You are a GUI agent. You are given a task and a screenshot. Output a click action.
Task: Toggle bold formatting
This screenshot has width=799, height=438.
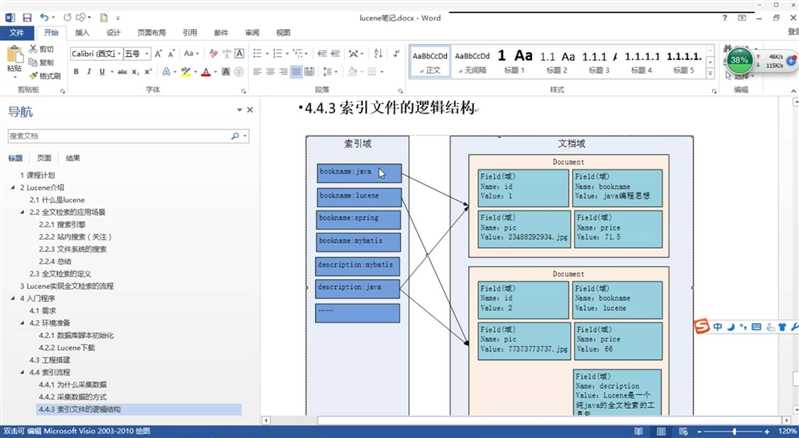pos(76,72)
